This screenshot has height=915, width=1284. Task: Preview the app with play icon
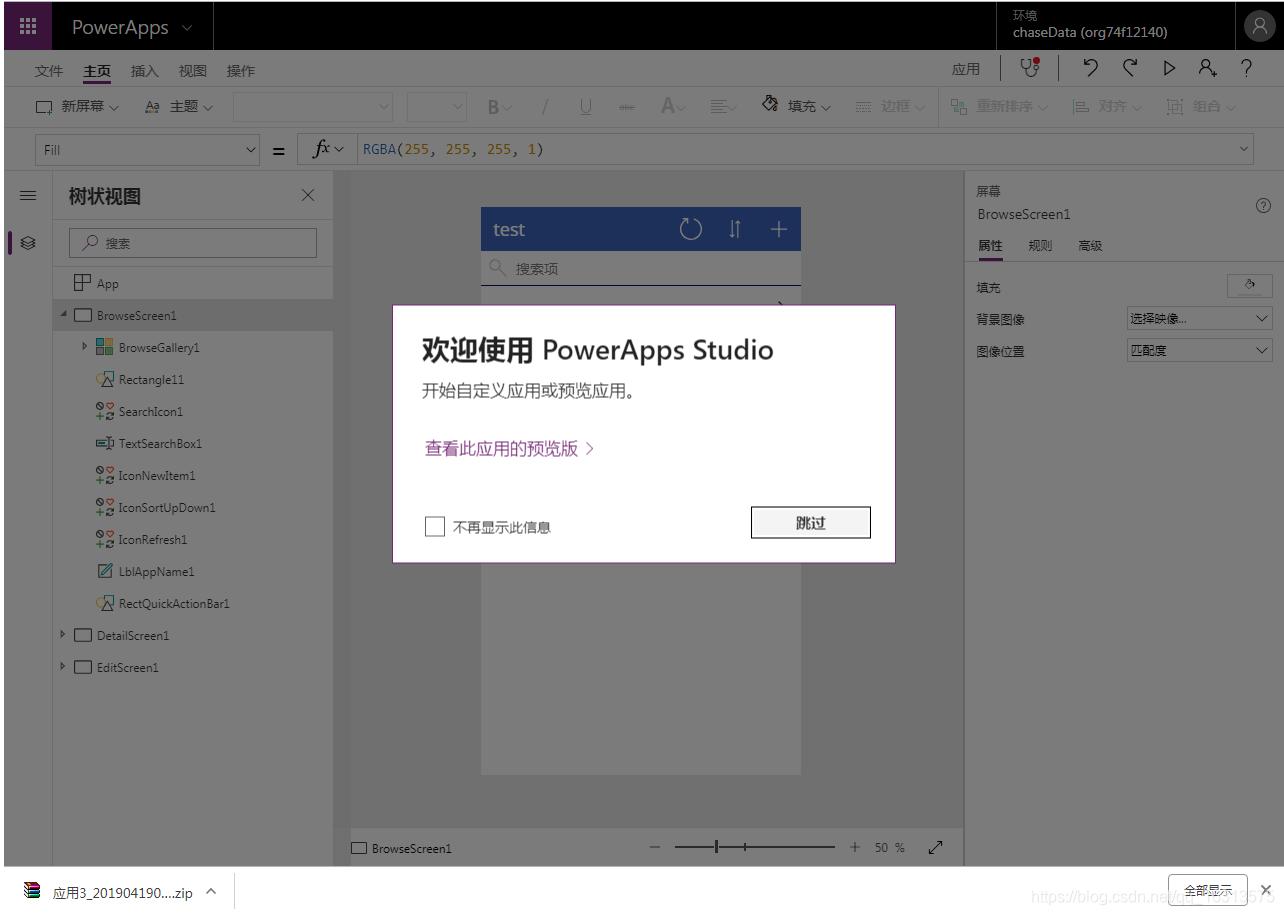tap(1169, 68)
